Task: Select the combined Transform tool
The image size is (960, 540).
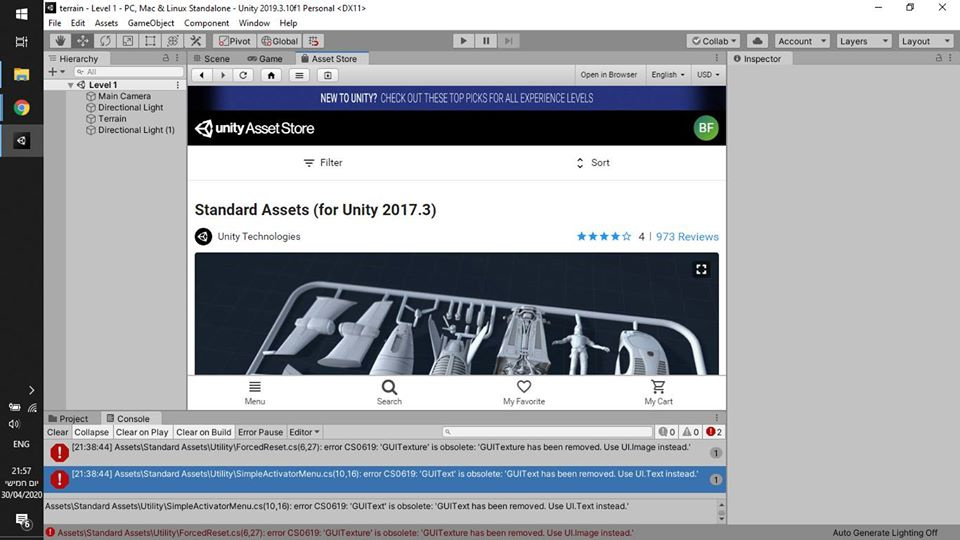Action: click(x=173, y=41)
